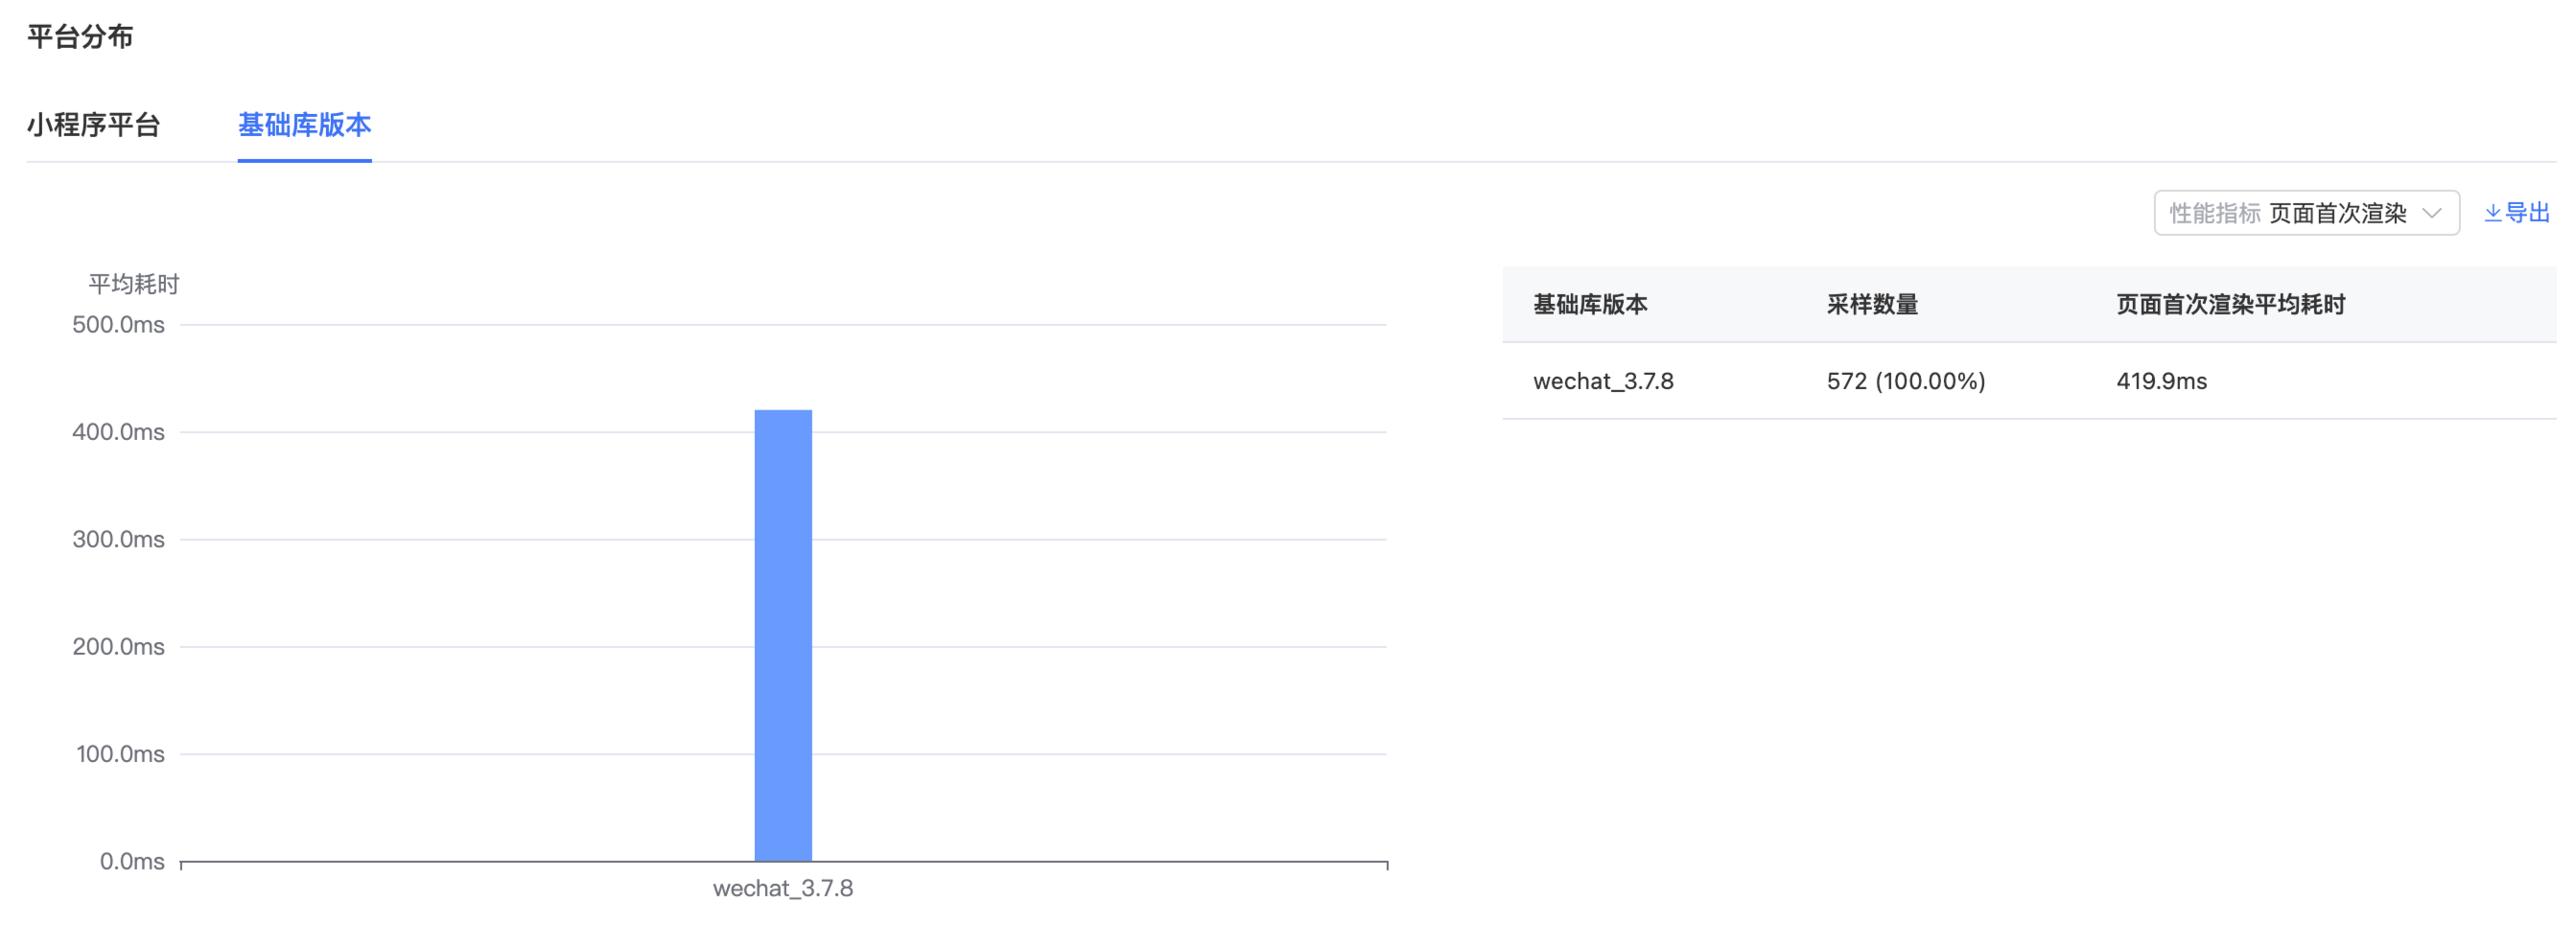Switch to the 小程序平台 tab
Screen dimensions: 2576x949
tap(94, 125)
